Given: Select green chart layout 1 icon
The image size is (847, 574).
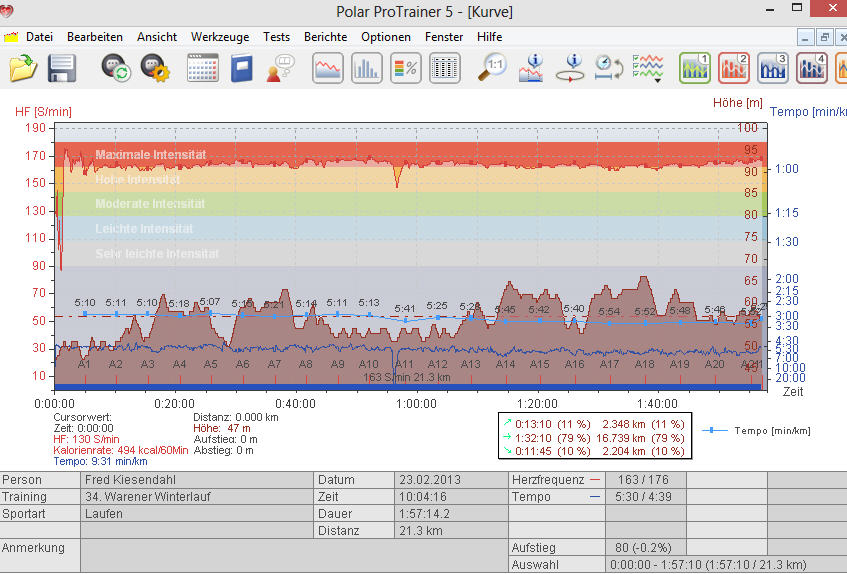Looking at the screenshot, I should coord(695,68).
